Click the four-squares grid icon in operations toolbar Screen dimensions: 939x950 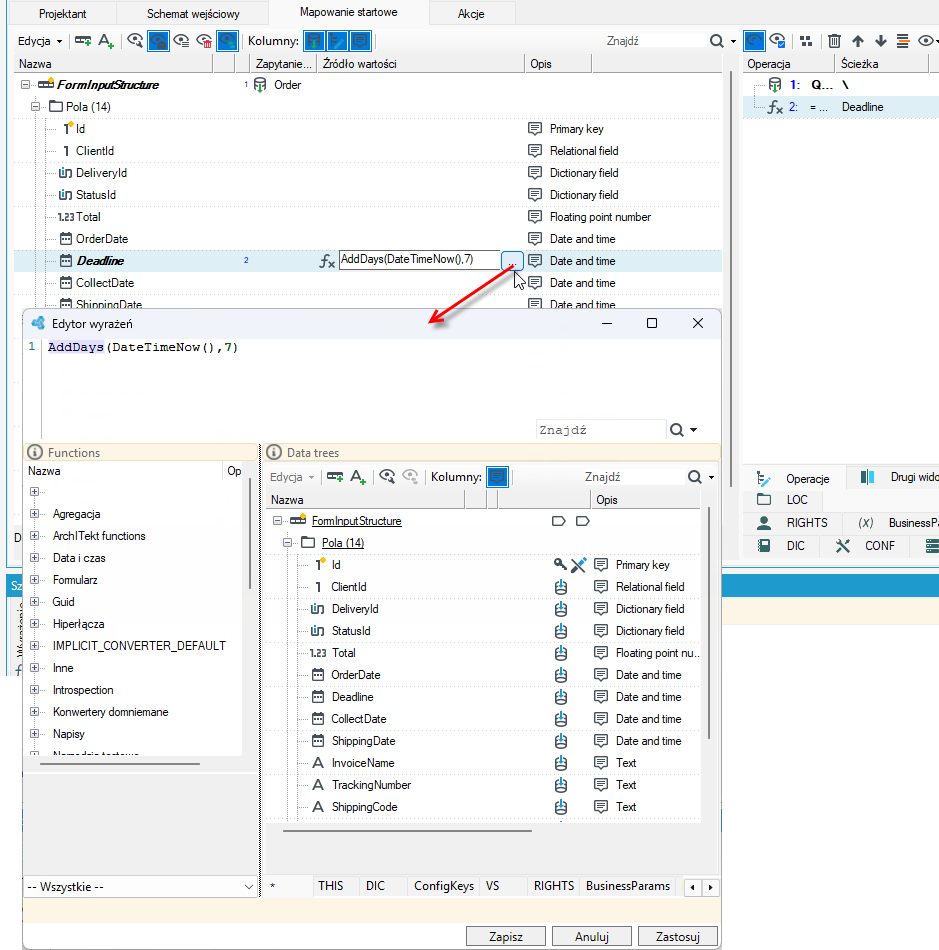pyautogui.click(x=806, y=41)
